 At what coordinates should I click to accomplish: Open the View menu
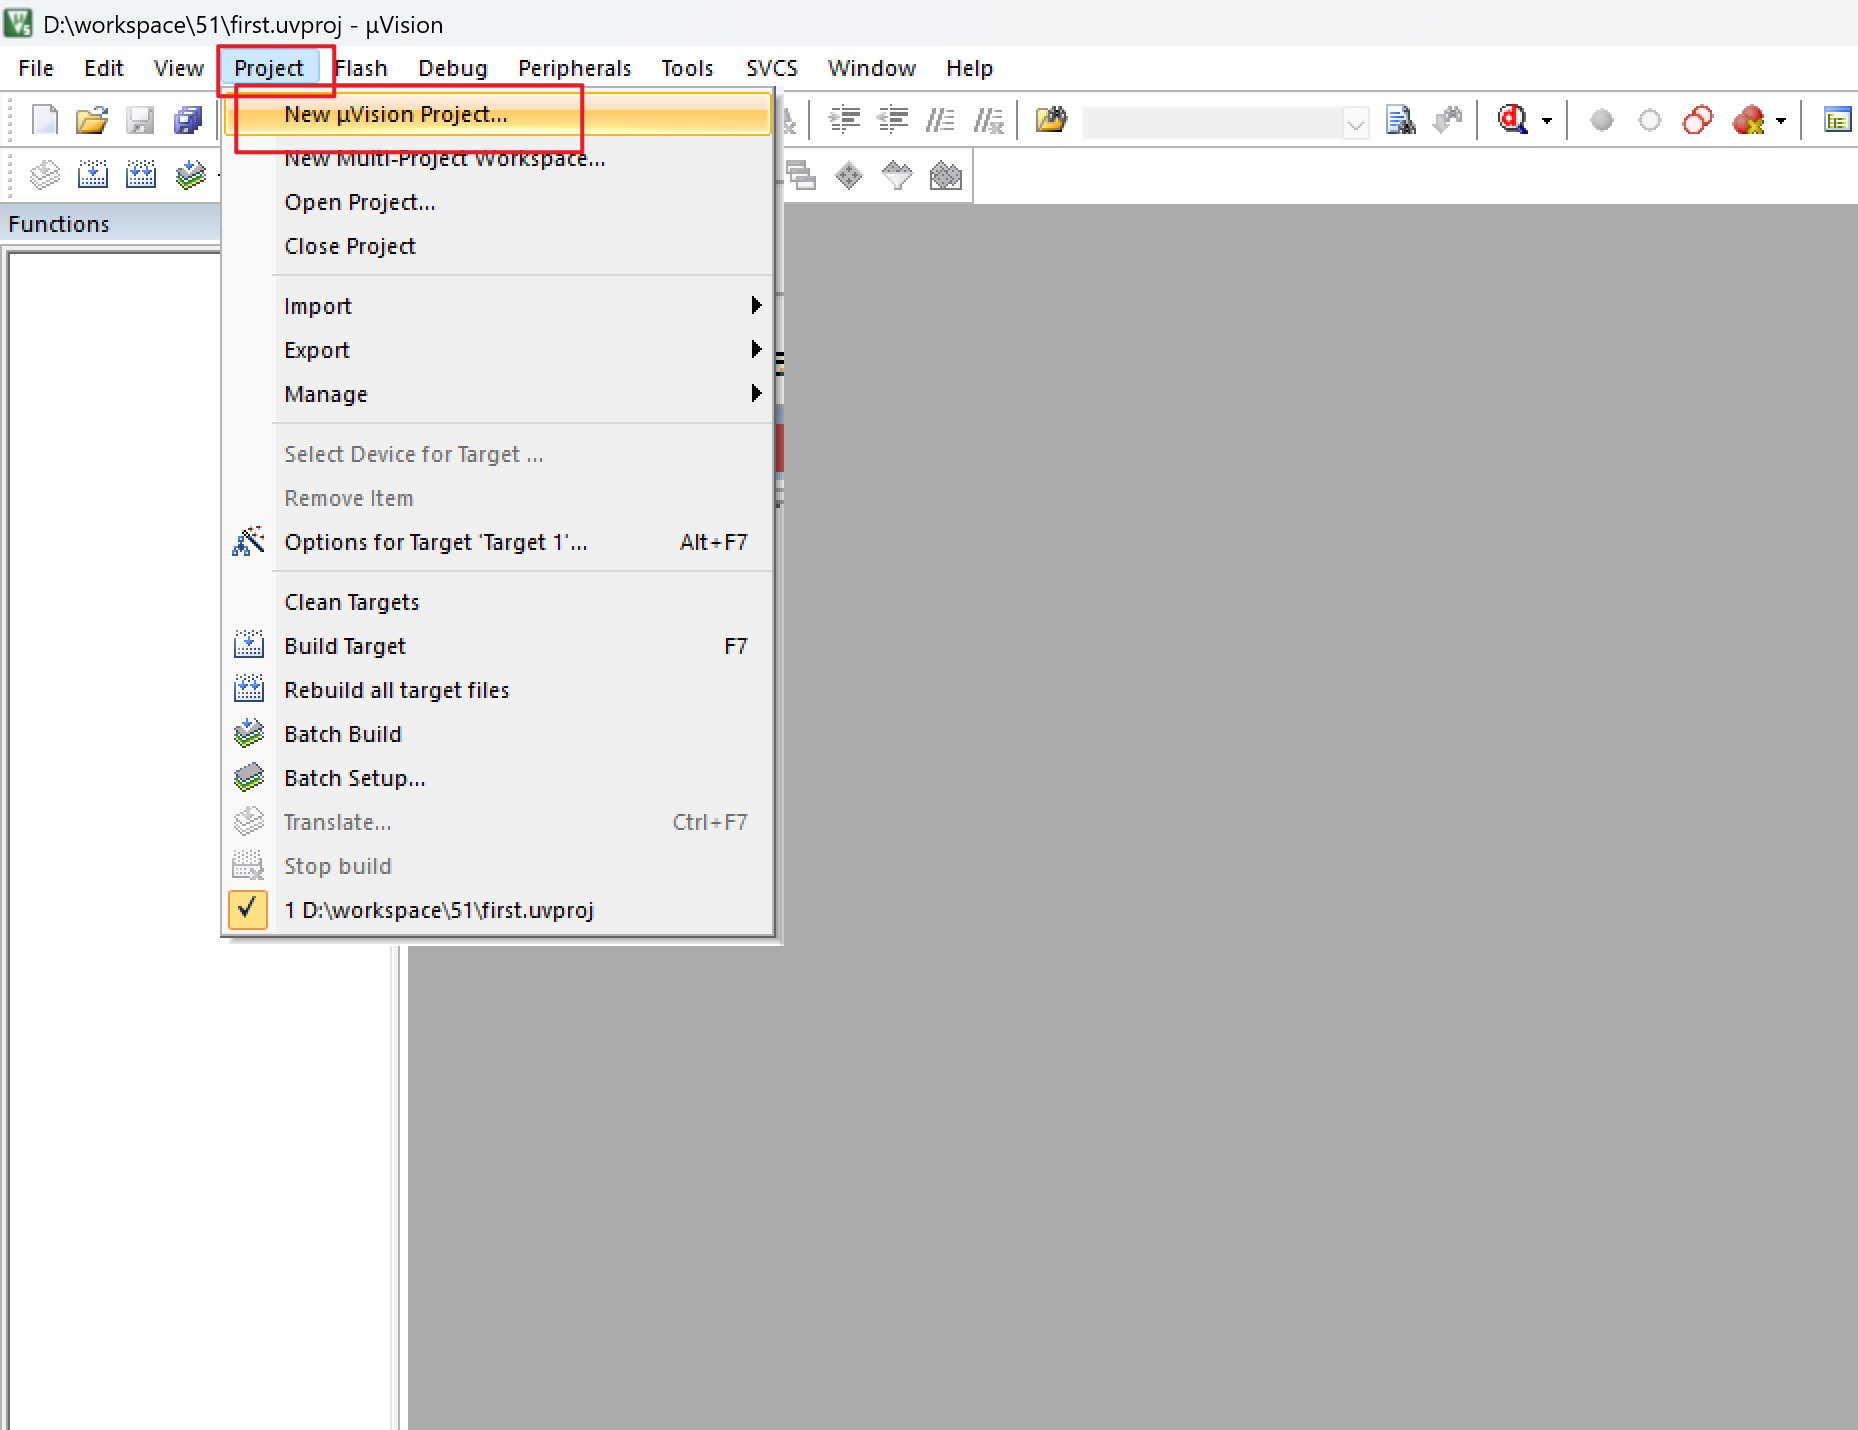[x=179, y=68]
